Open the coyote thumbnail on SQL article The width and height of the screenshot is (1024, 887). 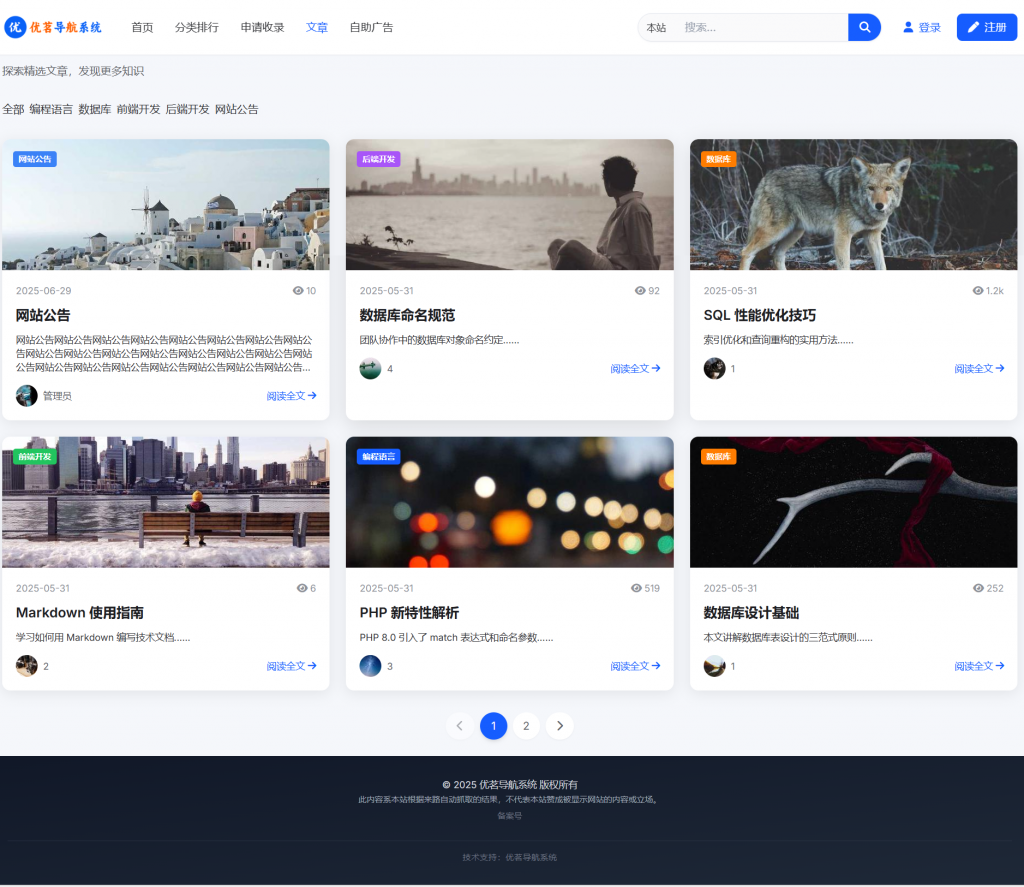click(x=853, y=205)
